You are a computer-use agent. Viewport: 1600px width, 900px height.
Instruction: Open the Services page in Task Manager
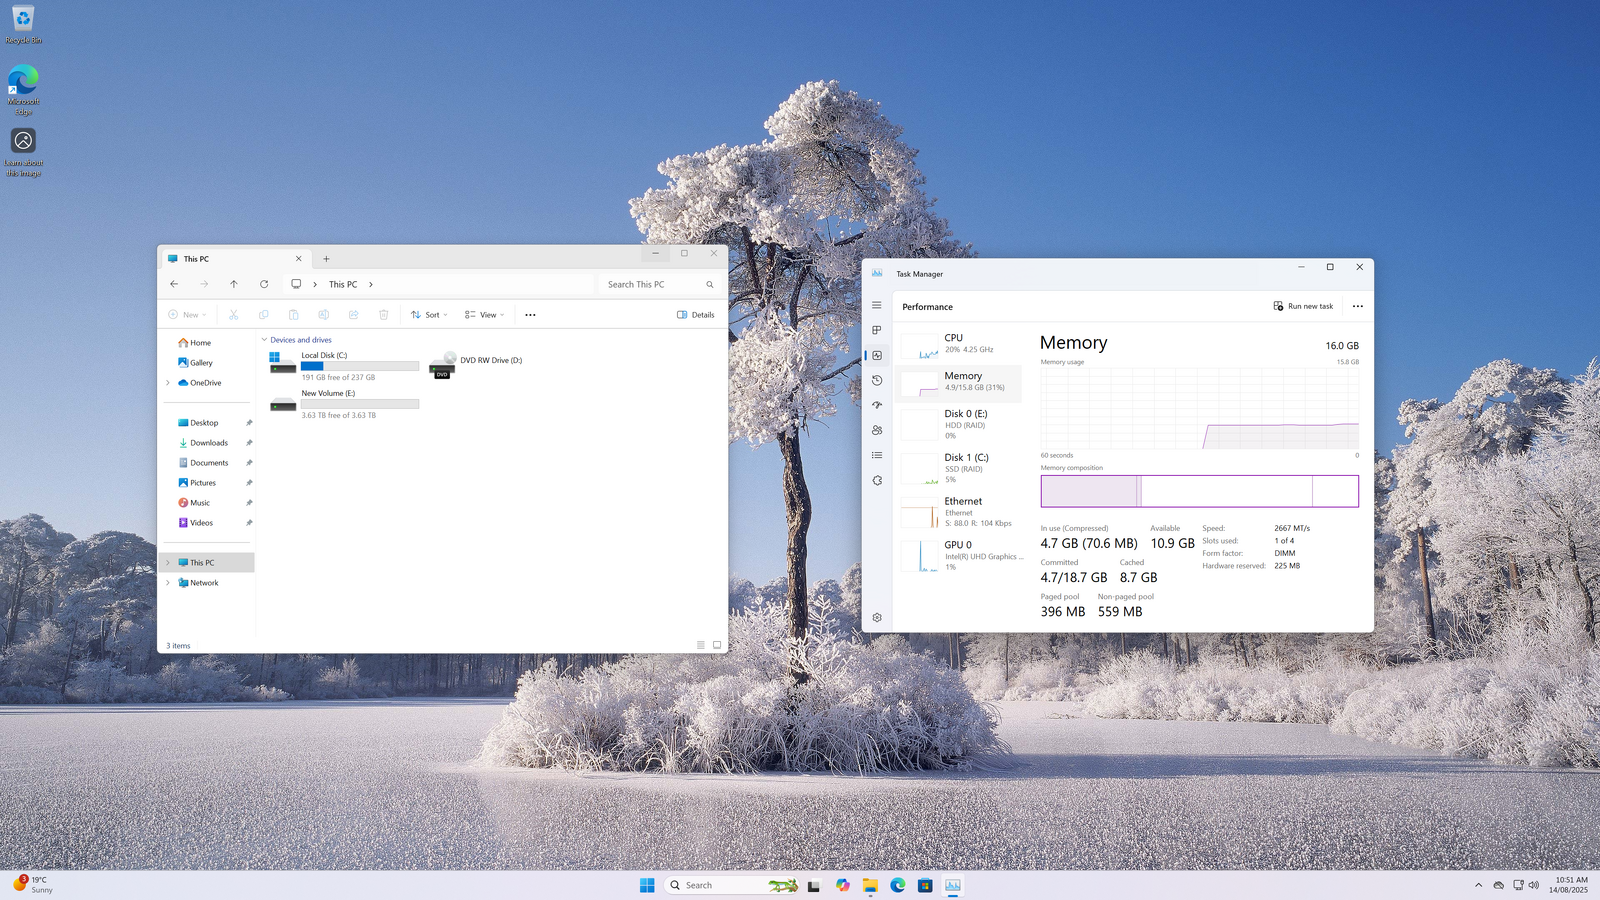(x=877, y=481)
